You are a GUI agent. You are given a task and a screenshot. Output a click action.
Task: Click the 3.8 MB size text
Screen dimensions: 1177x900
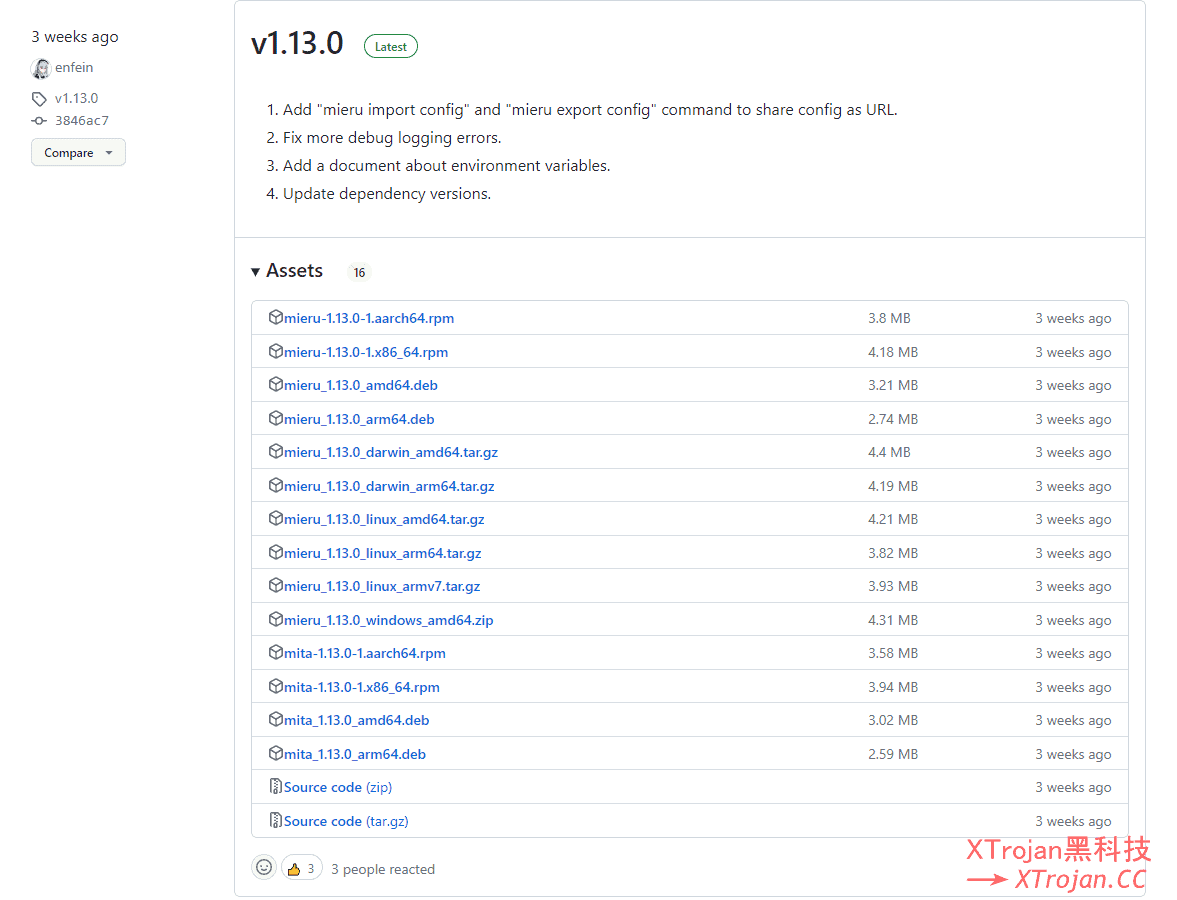pyautogui.click(x=889, y=318)
